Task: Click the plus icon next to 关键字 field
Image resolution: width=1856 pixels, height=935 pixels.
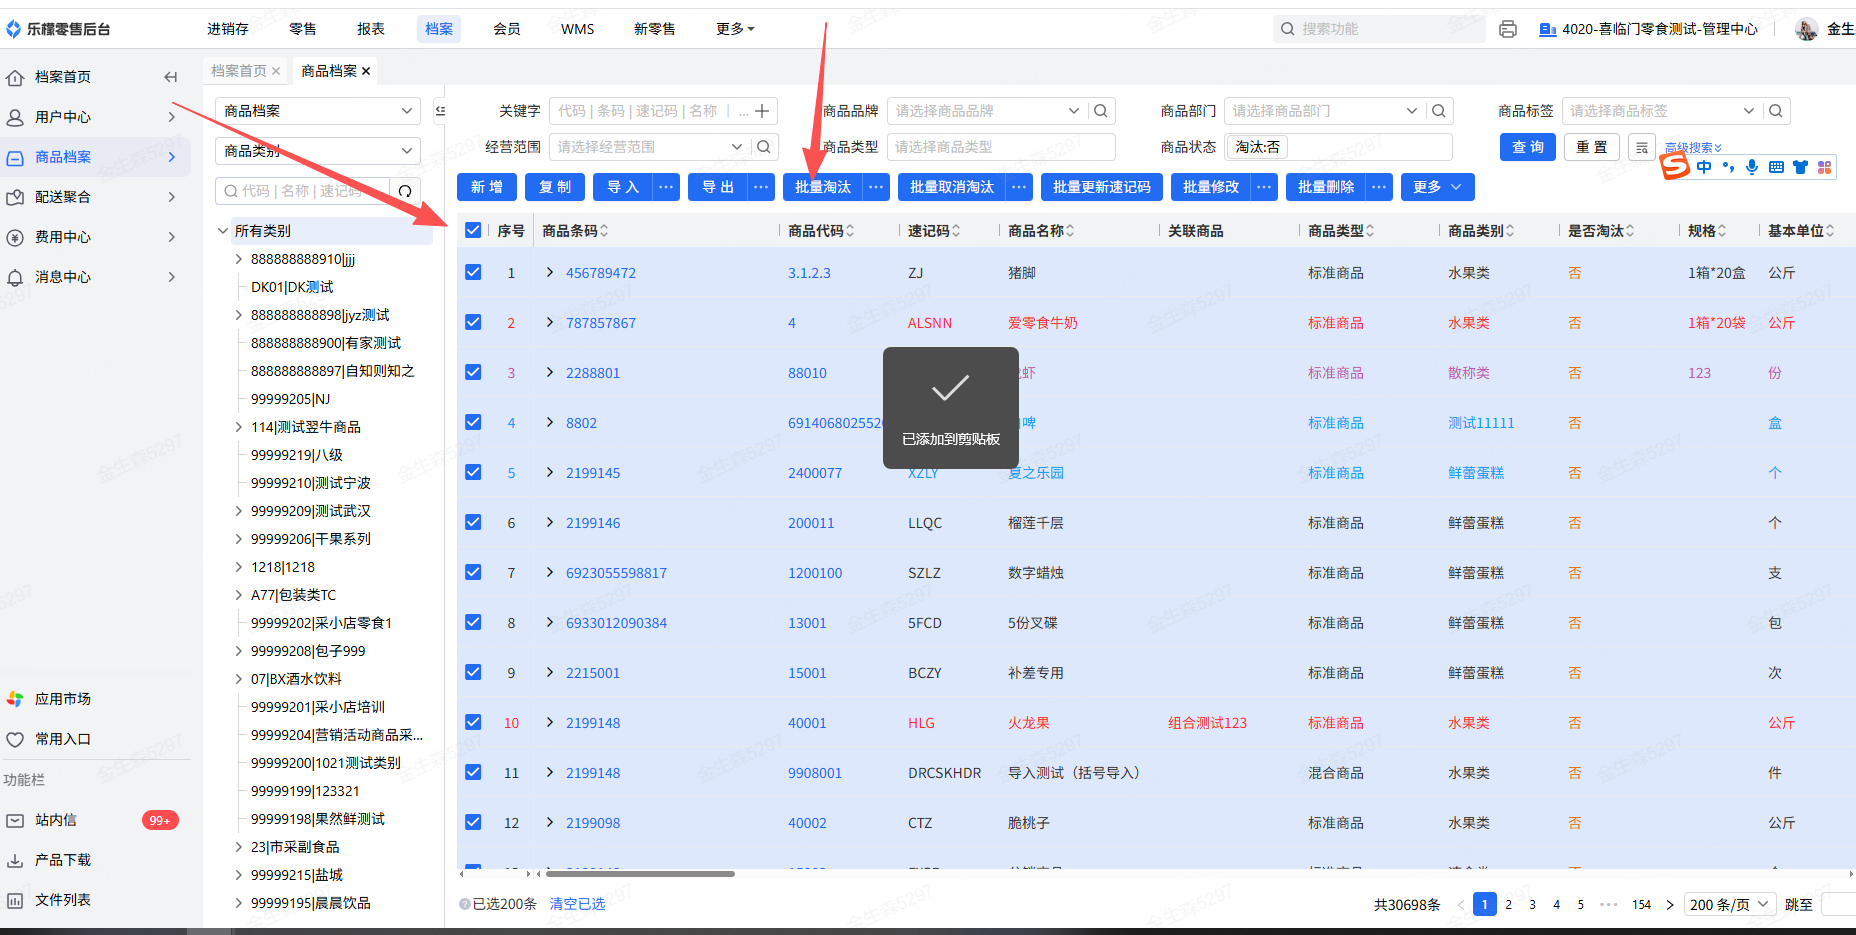Action: pyautogui.click(x=762, y=111)
